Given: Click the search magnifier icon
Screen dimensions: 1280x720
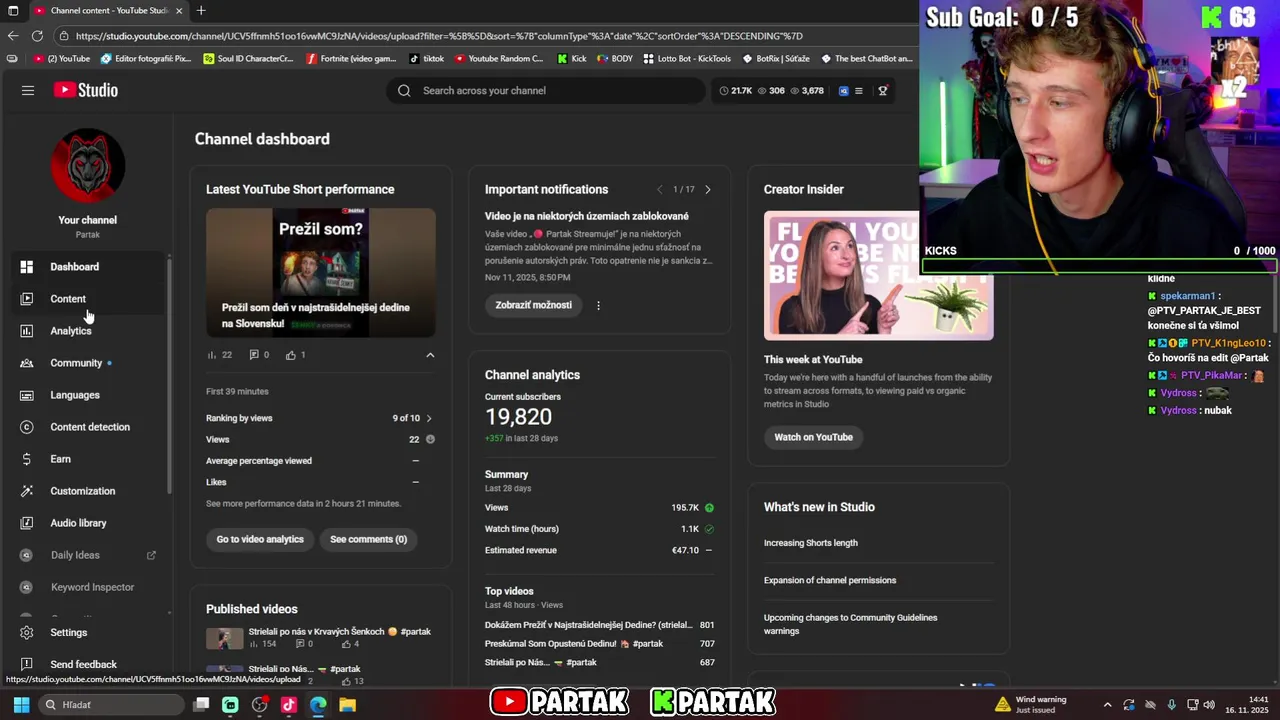Looking at the screenshot, I should pyautogui.click(x=404, y=90).
